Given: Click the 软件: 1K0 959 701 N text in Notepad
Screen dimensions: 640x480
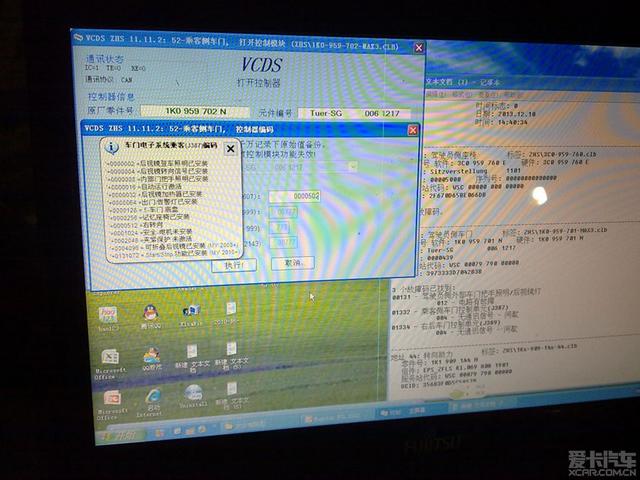Looking at the screenshot, I should pos(467,242).
